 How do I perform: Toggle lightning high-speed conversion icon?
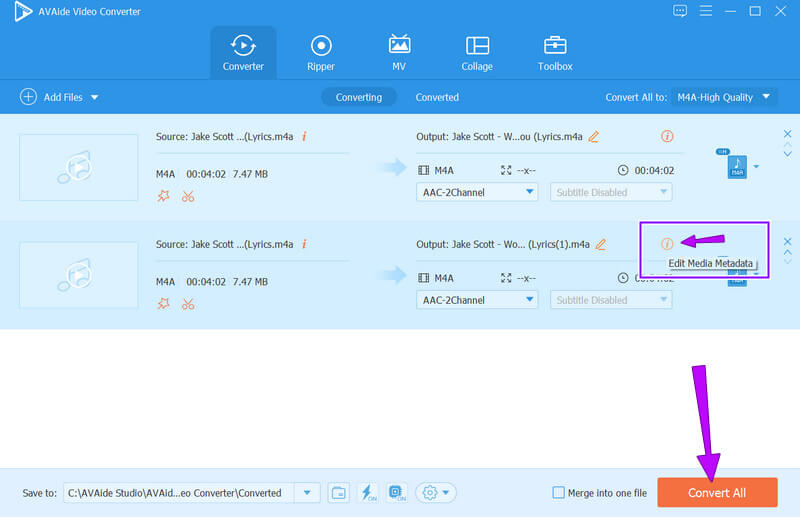point(368,493)
